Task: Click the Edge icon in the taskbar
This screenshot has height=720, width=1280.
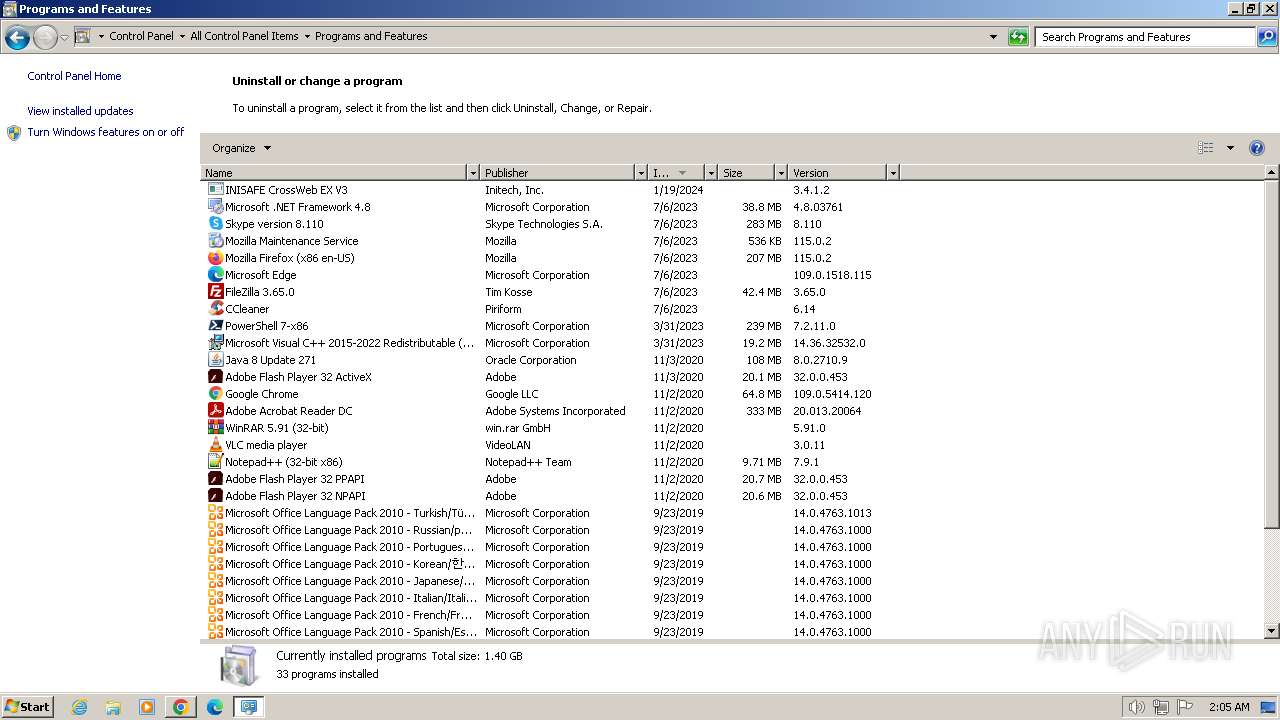Action: [215, 707]
